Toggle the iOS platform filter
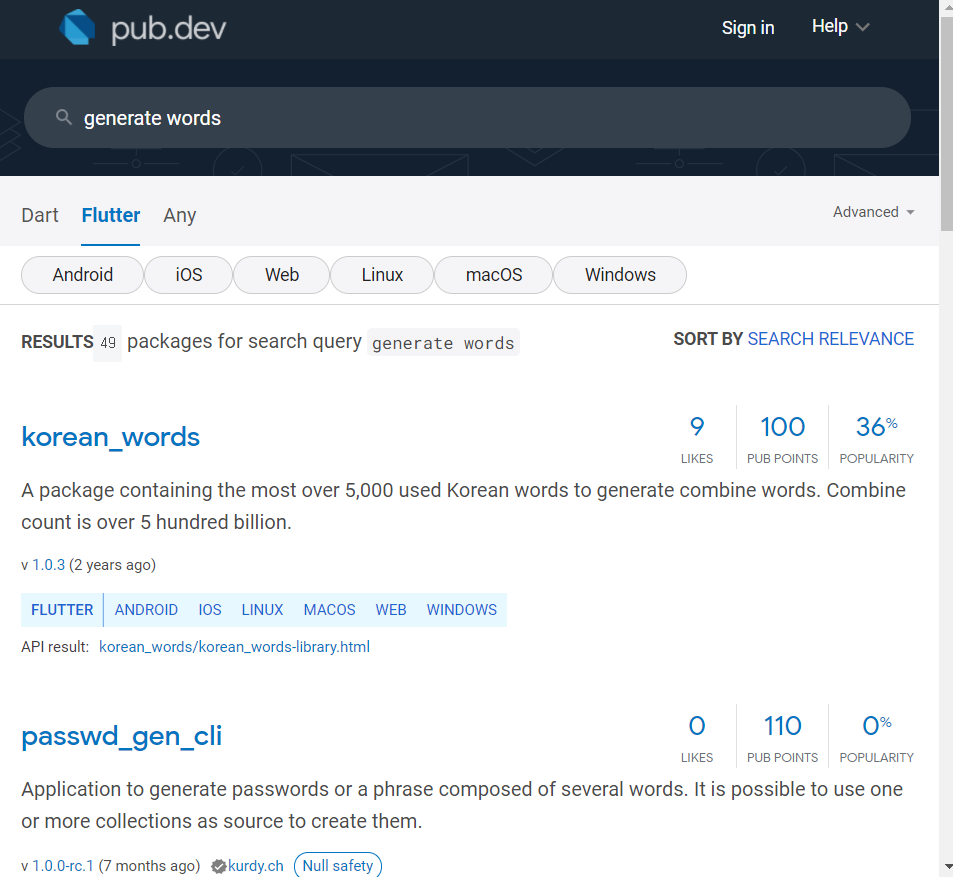The image size is (953, 877). [x=188, y=275]
